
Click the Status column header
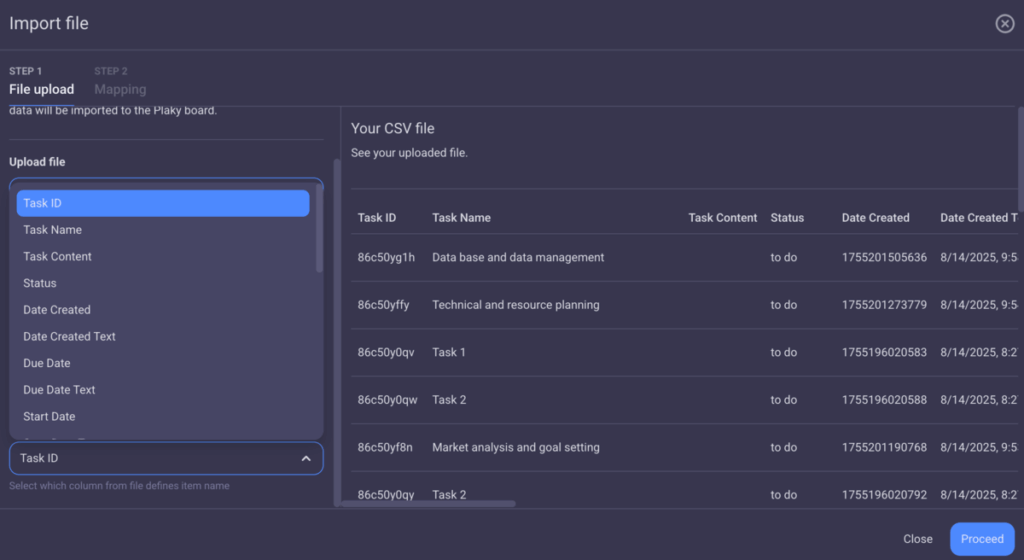[787, 218]
